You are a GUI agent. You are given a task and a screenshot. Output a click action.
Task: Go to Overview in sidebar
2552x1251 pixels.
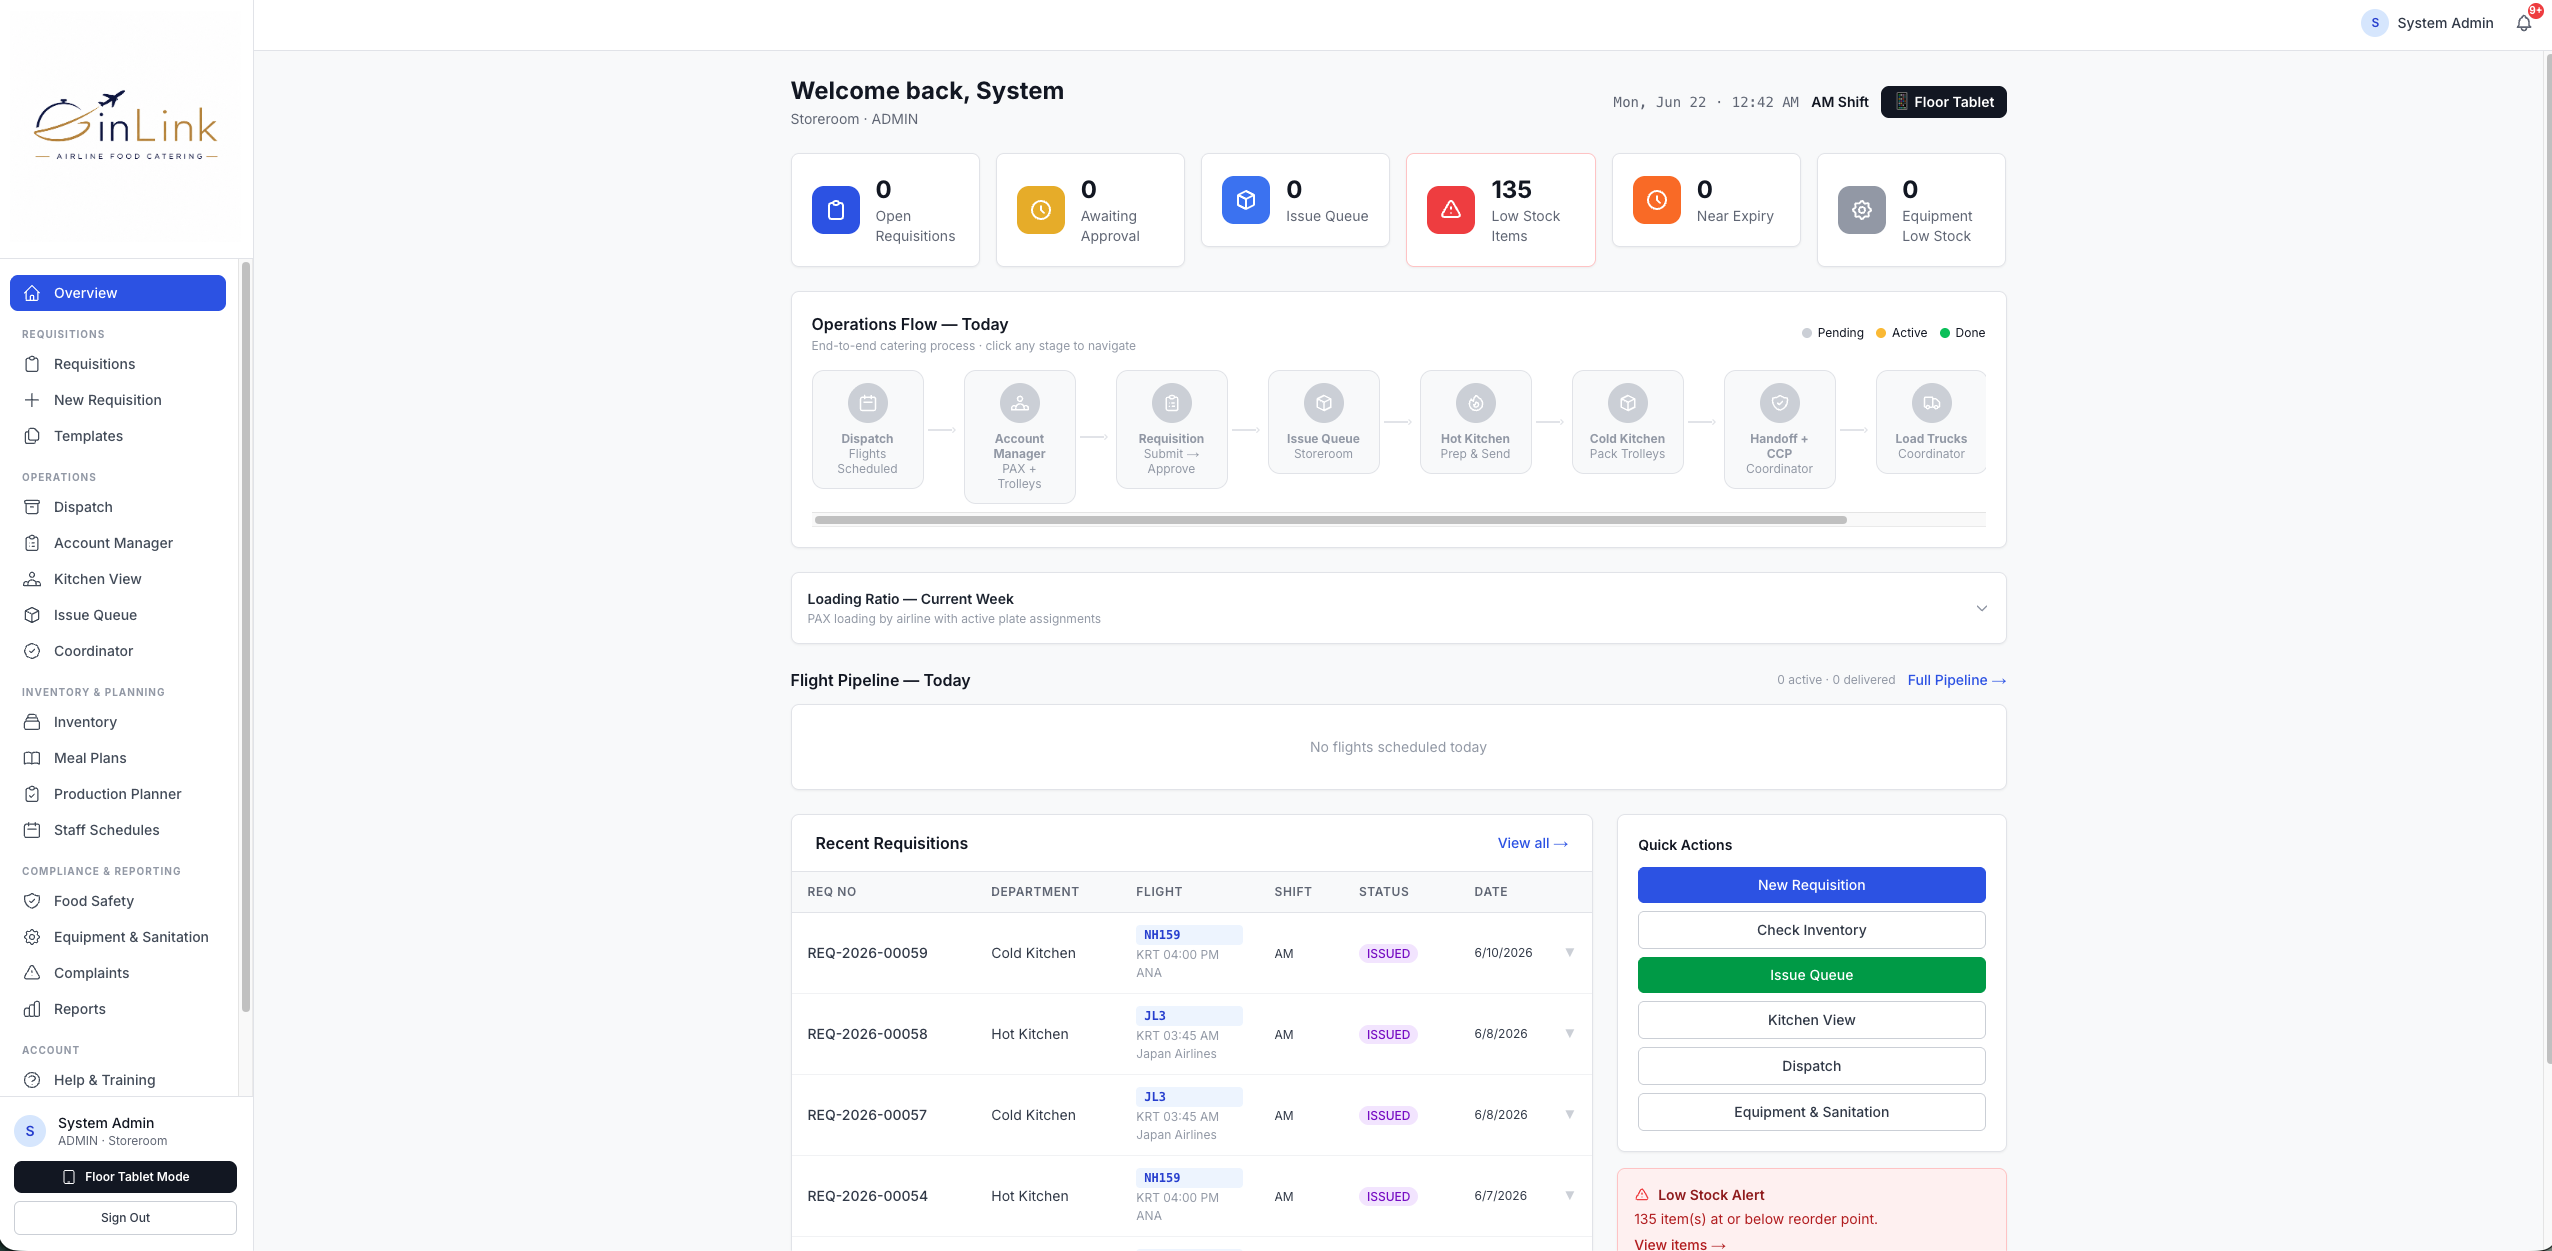point(118,293)
